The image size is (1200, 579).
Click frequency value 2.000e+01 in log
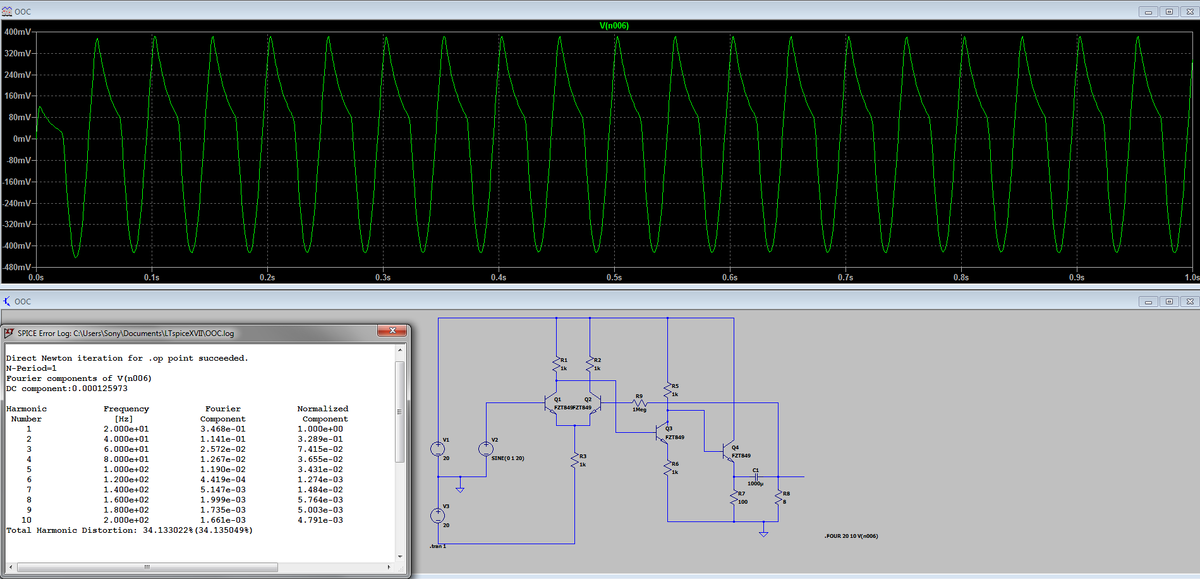coord(126,428)
